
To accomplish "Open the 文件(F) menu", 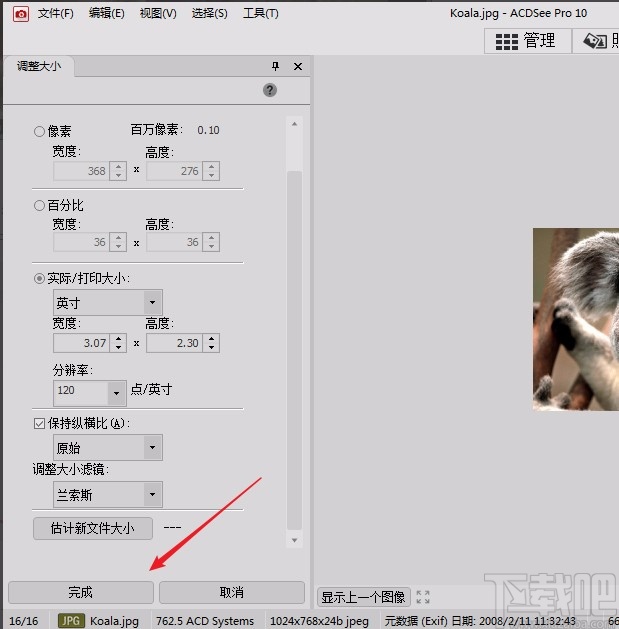I will (55, 14).
